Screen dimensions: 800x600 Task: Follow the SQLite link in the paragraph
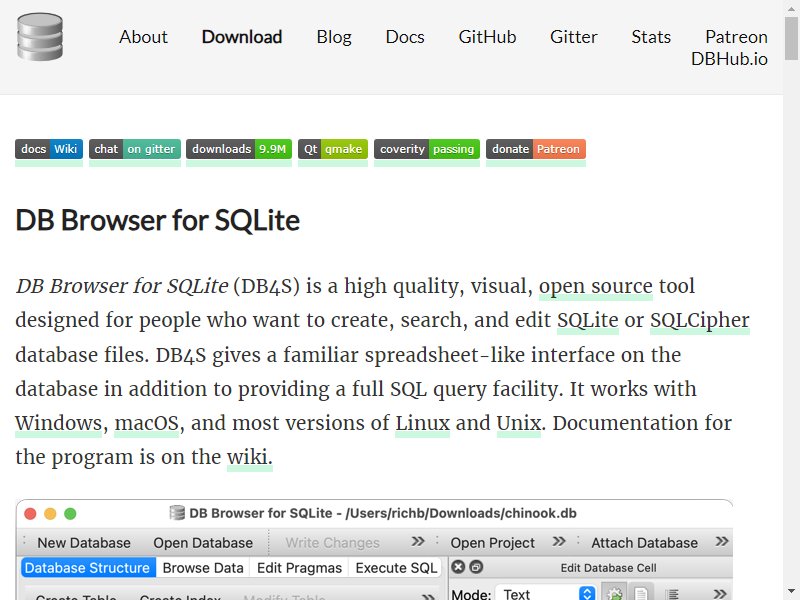point(588,320)
